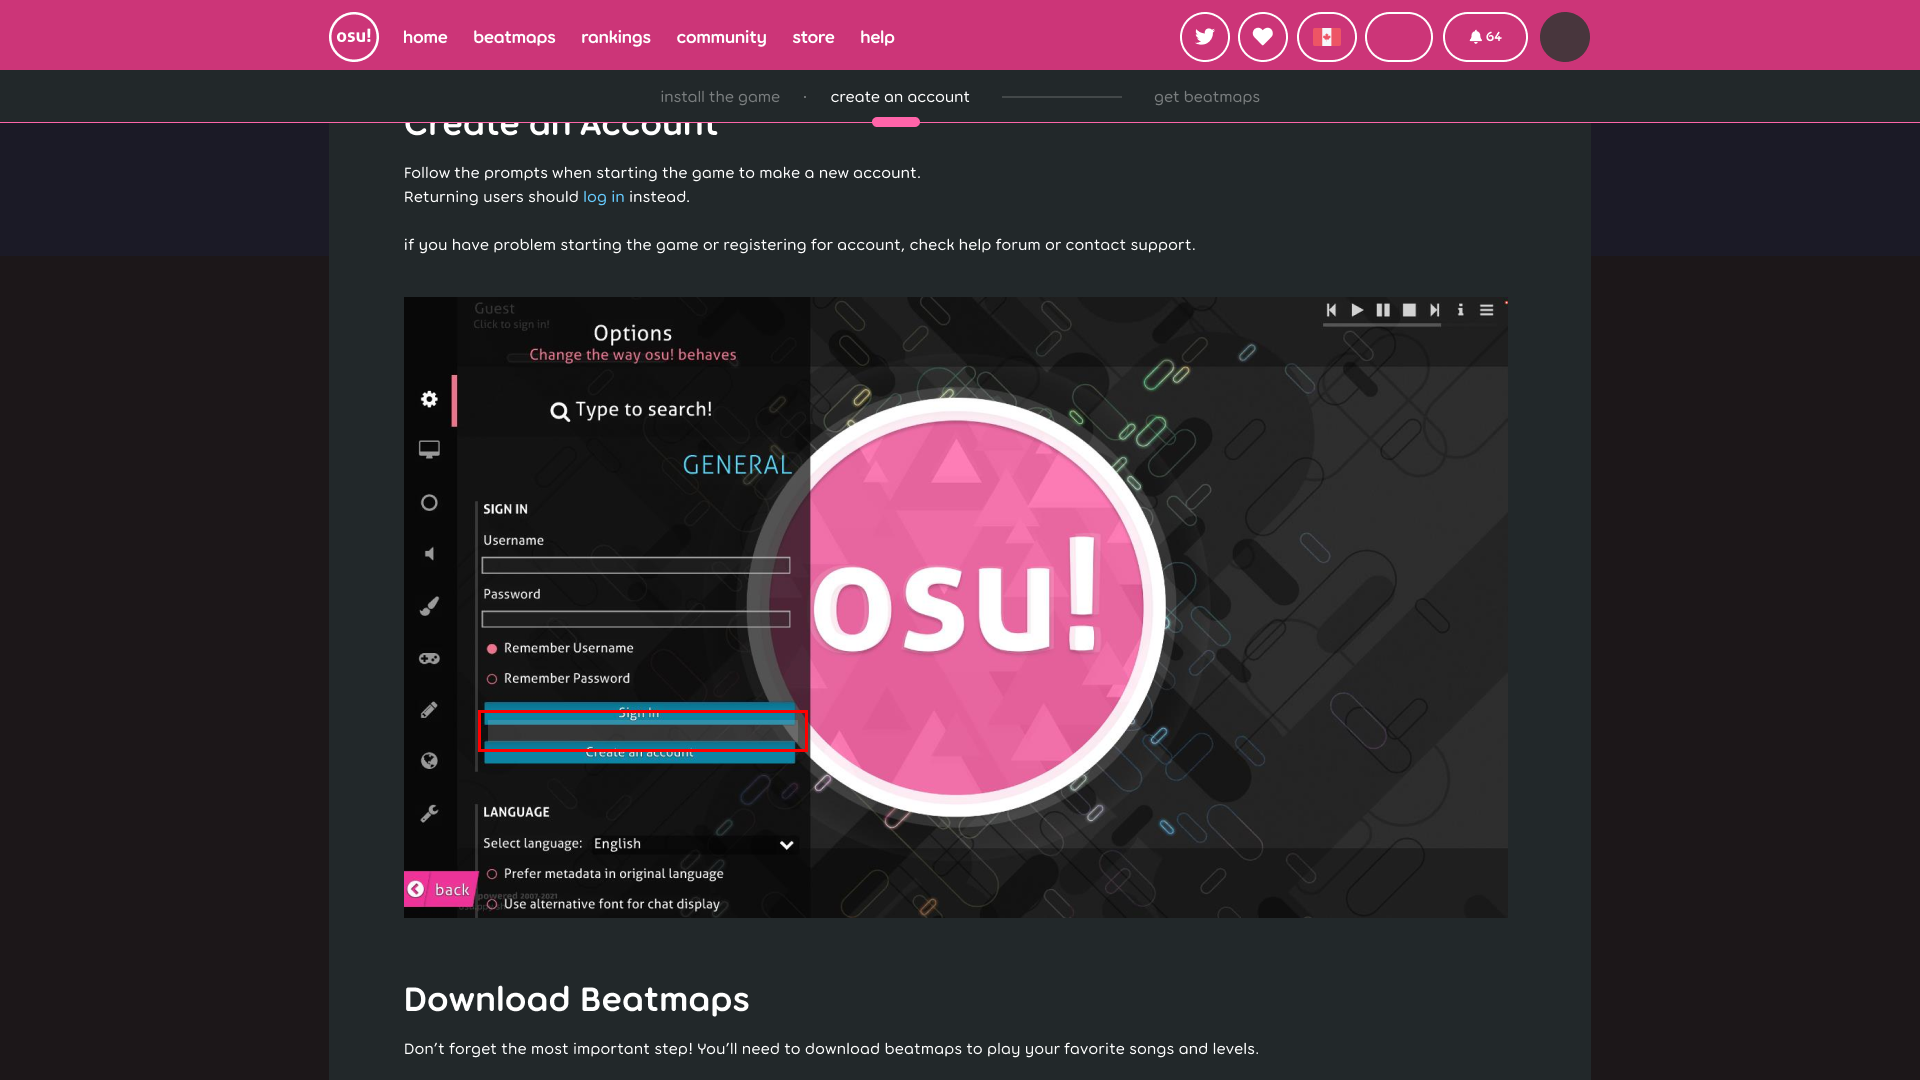
Task: Pause the slideshow playback control
Action: [1382, 310]
